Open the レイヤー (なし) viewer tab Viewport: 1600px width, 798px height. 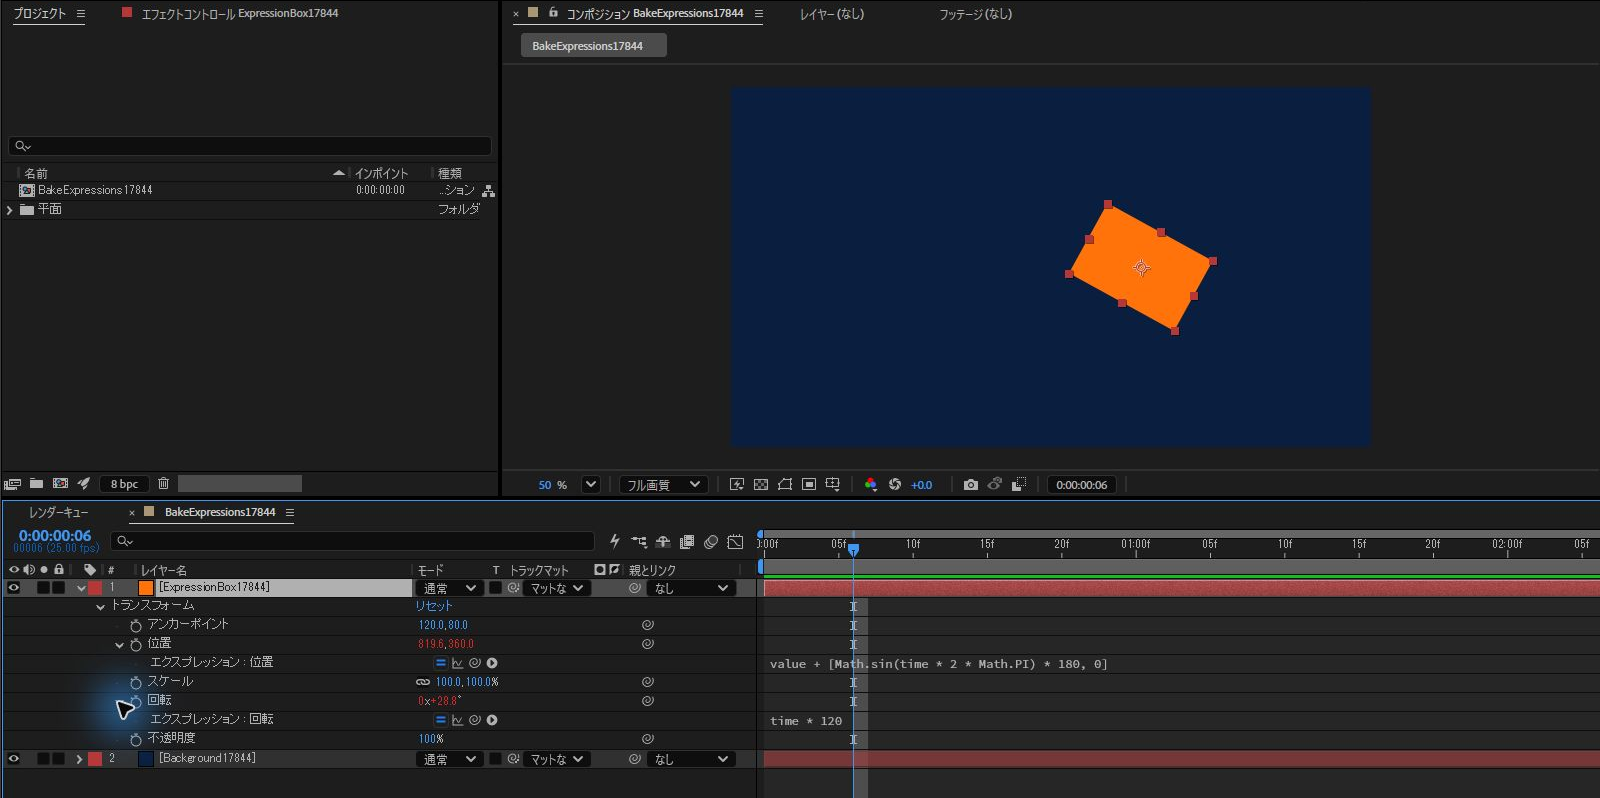point(832,14)
